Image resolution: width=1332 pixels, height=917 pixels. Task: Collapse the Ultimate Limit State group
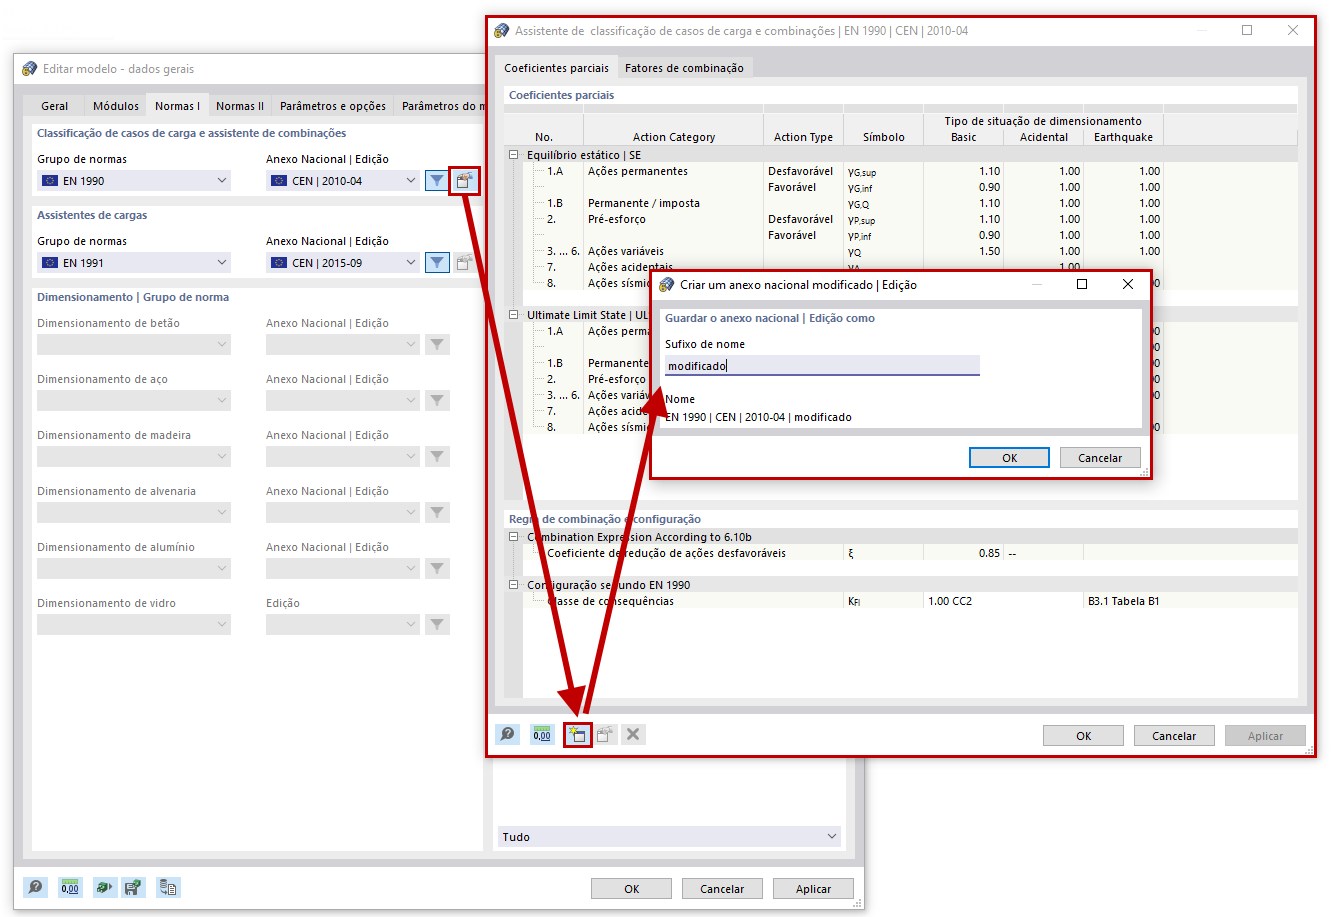(x=511, y=315)
